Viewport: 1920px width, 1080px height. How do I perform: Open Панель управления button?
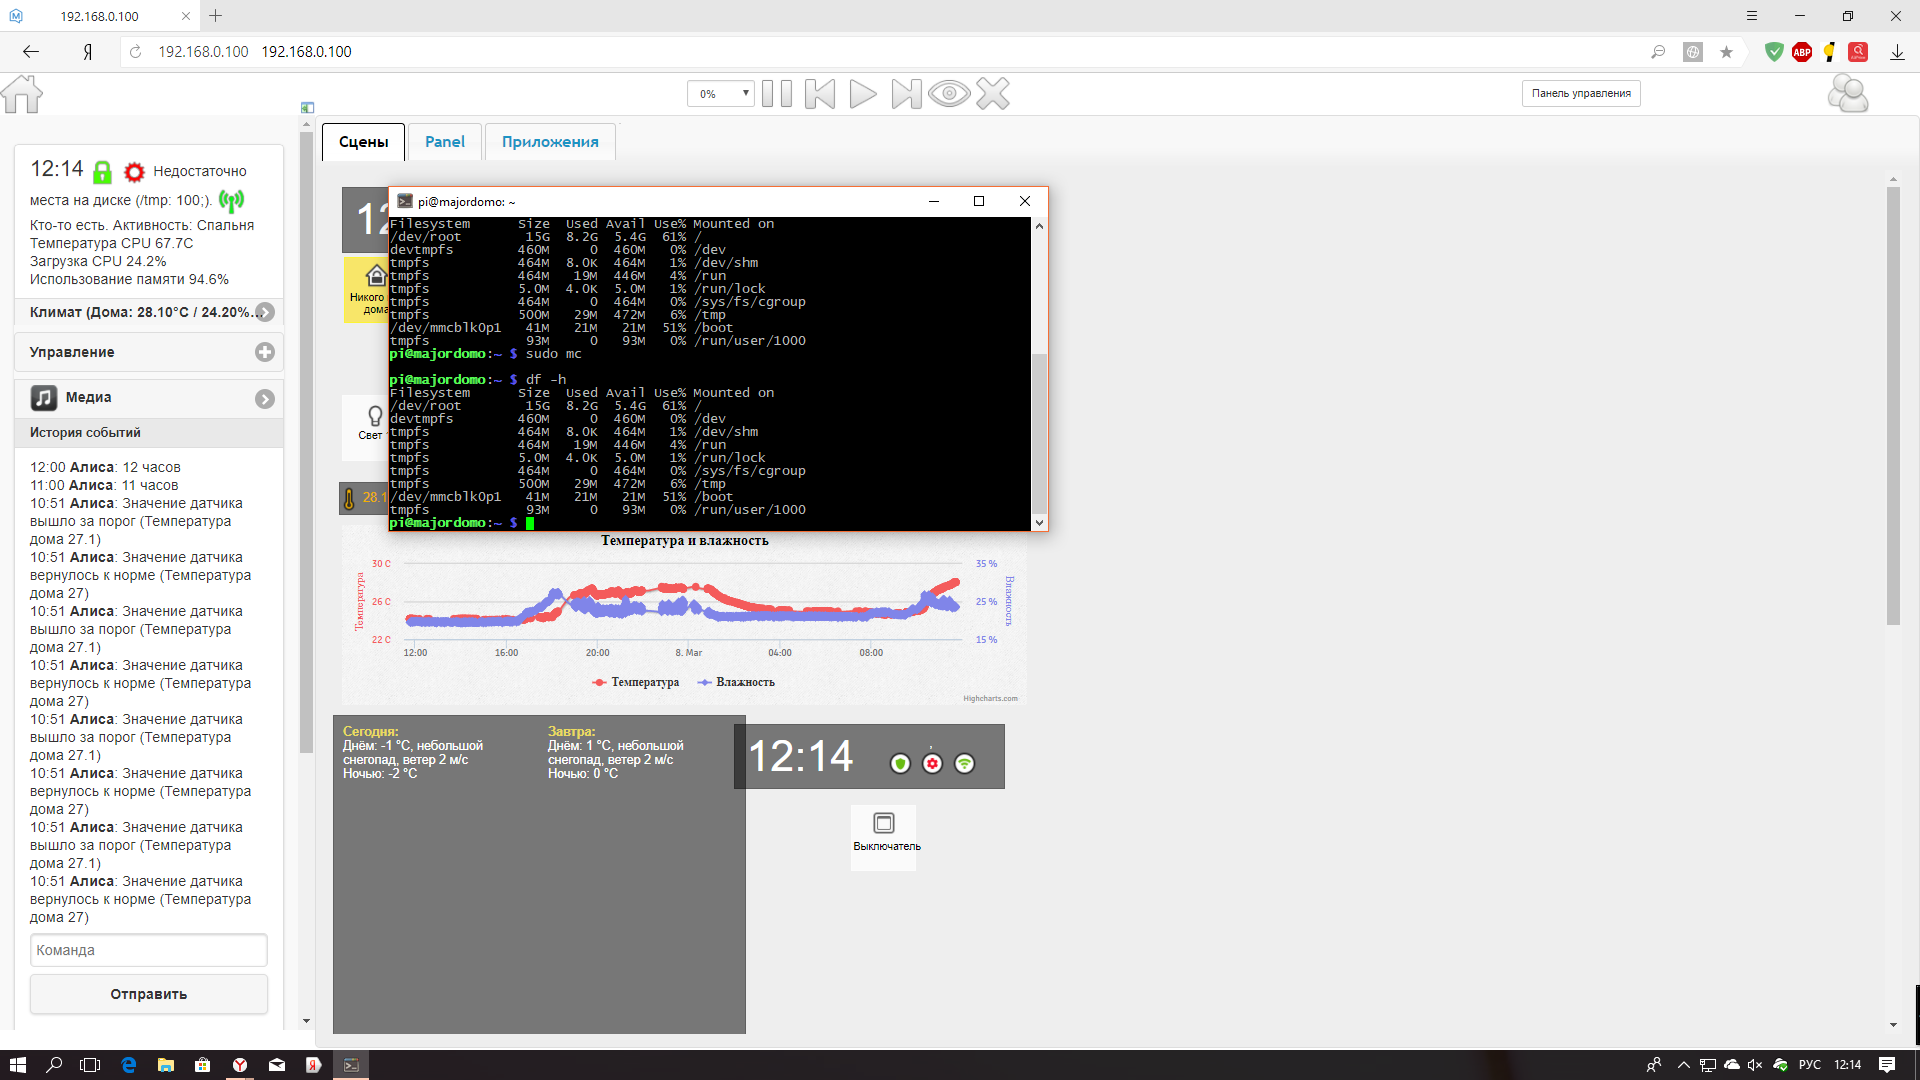[1581, 94]
